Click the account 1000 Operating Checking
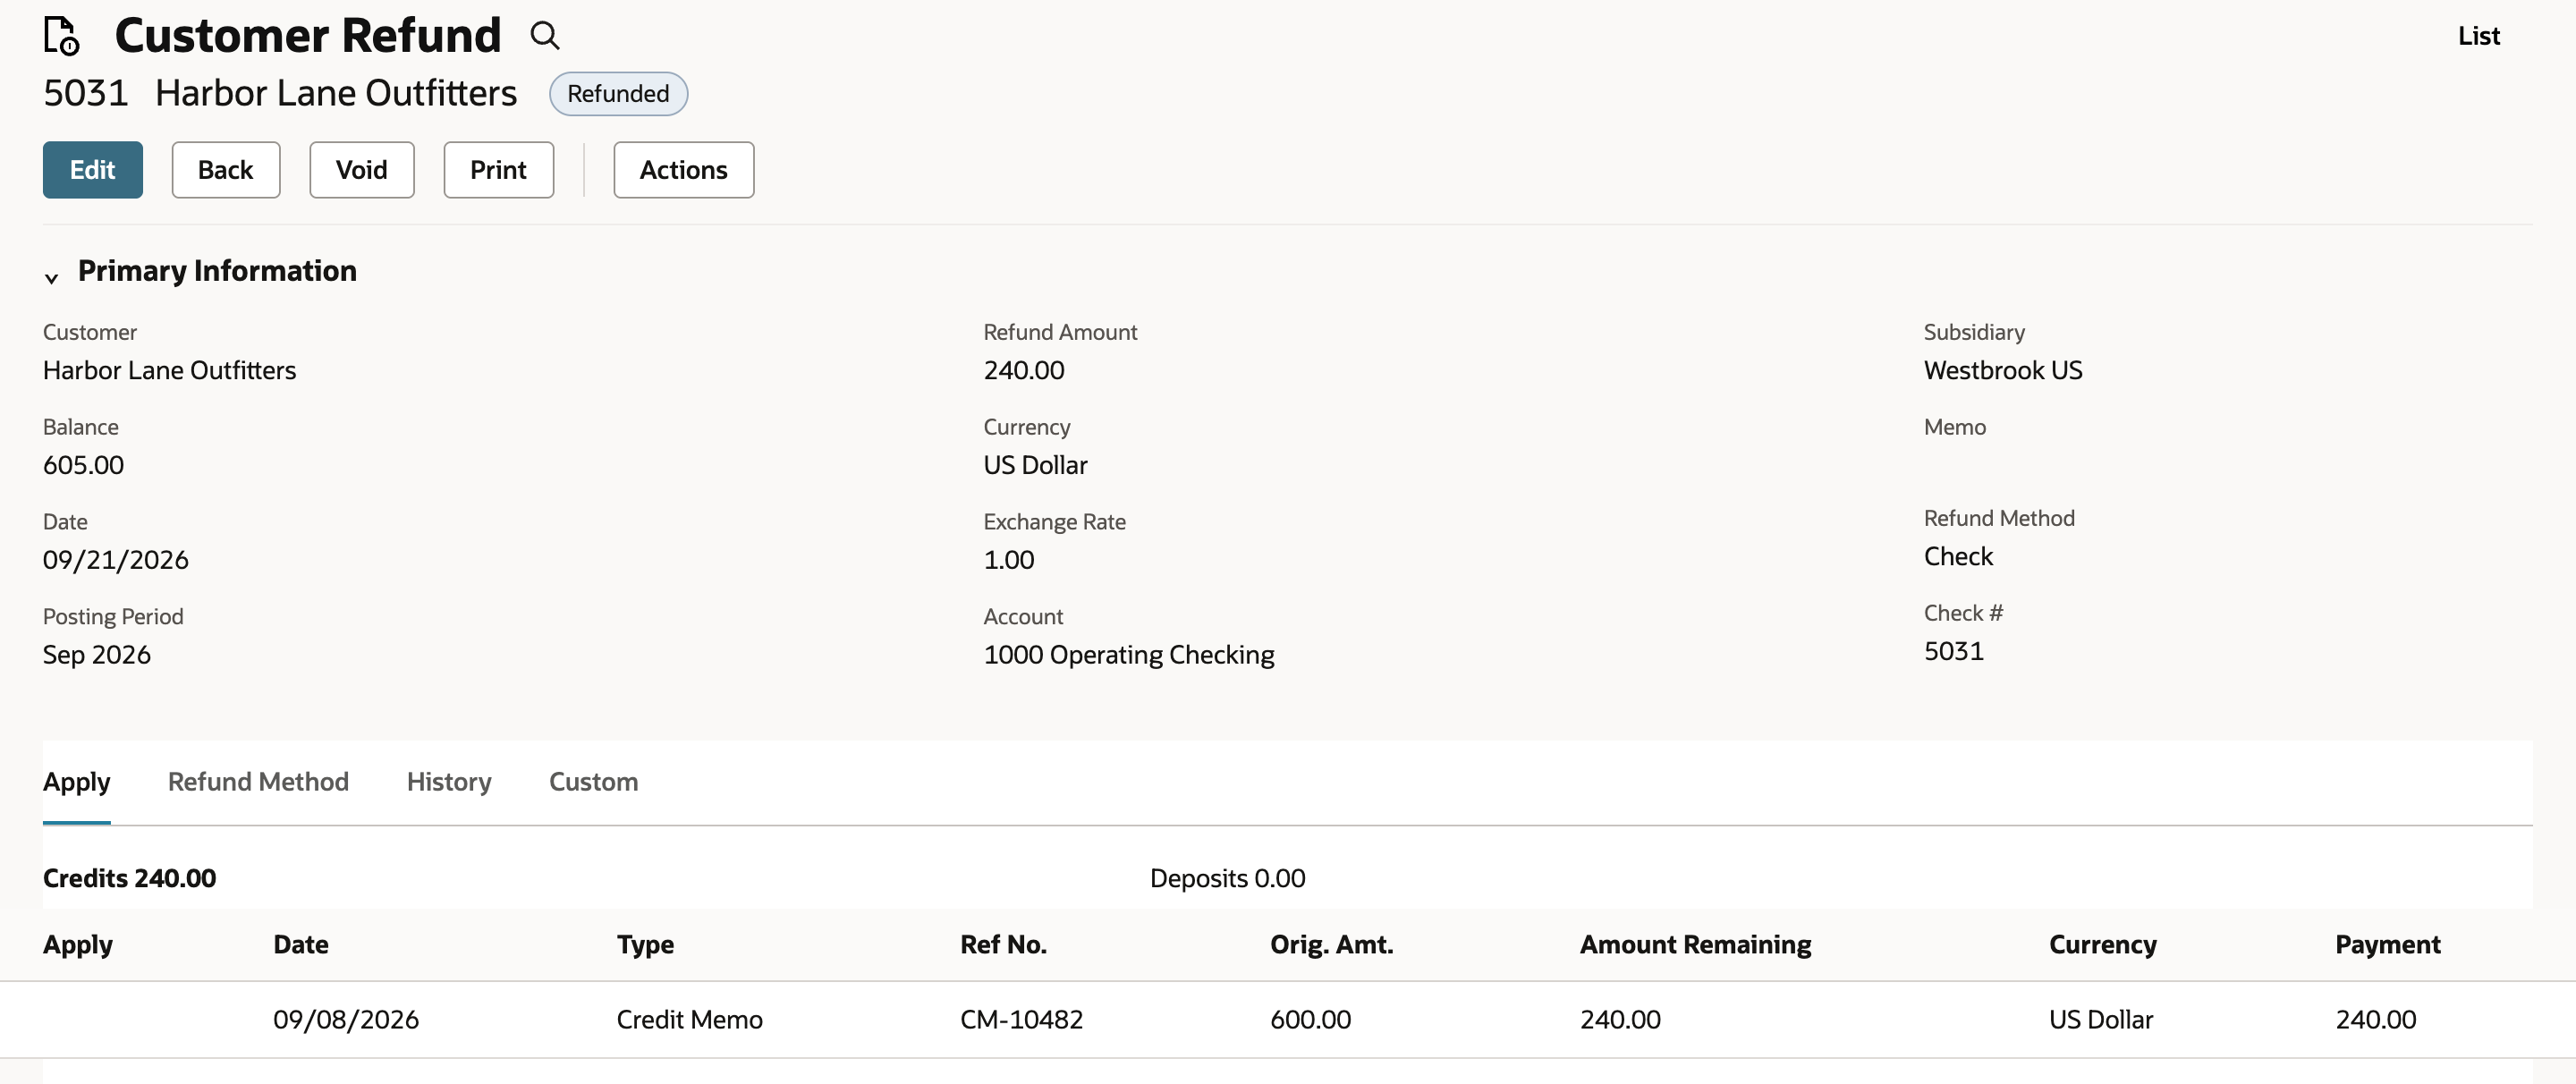This screenshot has width=2576, height=1084. (x=1129, y=655)
